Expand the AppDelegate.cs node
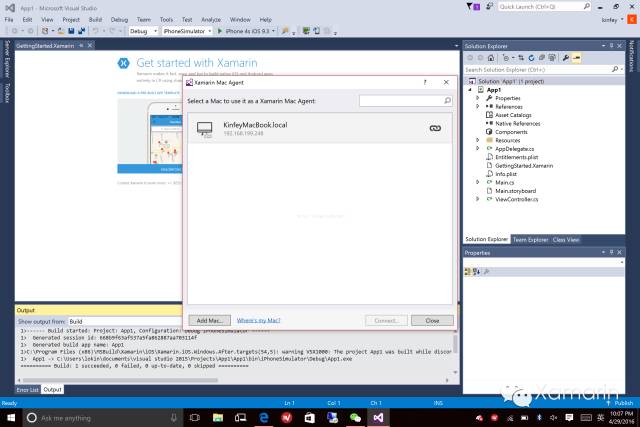 click(x=478, y=149)
